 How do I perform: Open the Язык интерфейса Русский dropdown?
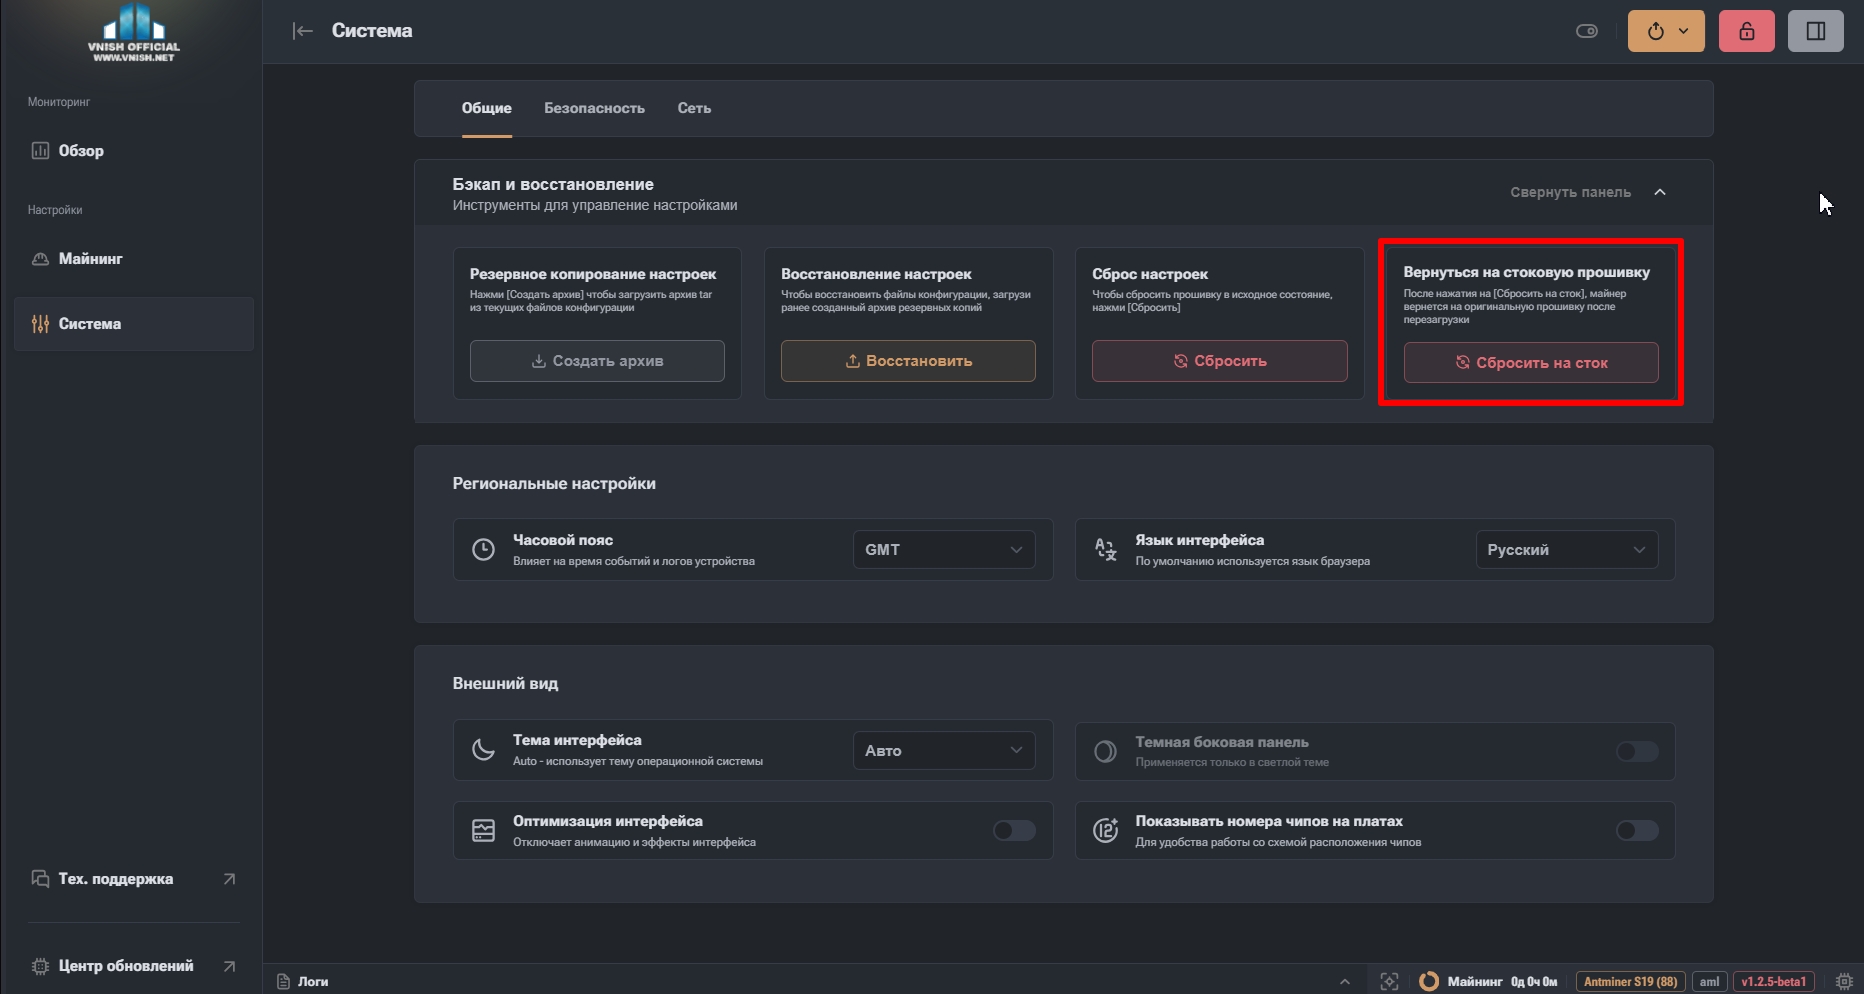(1566, 550)
